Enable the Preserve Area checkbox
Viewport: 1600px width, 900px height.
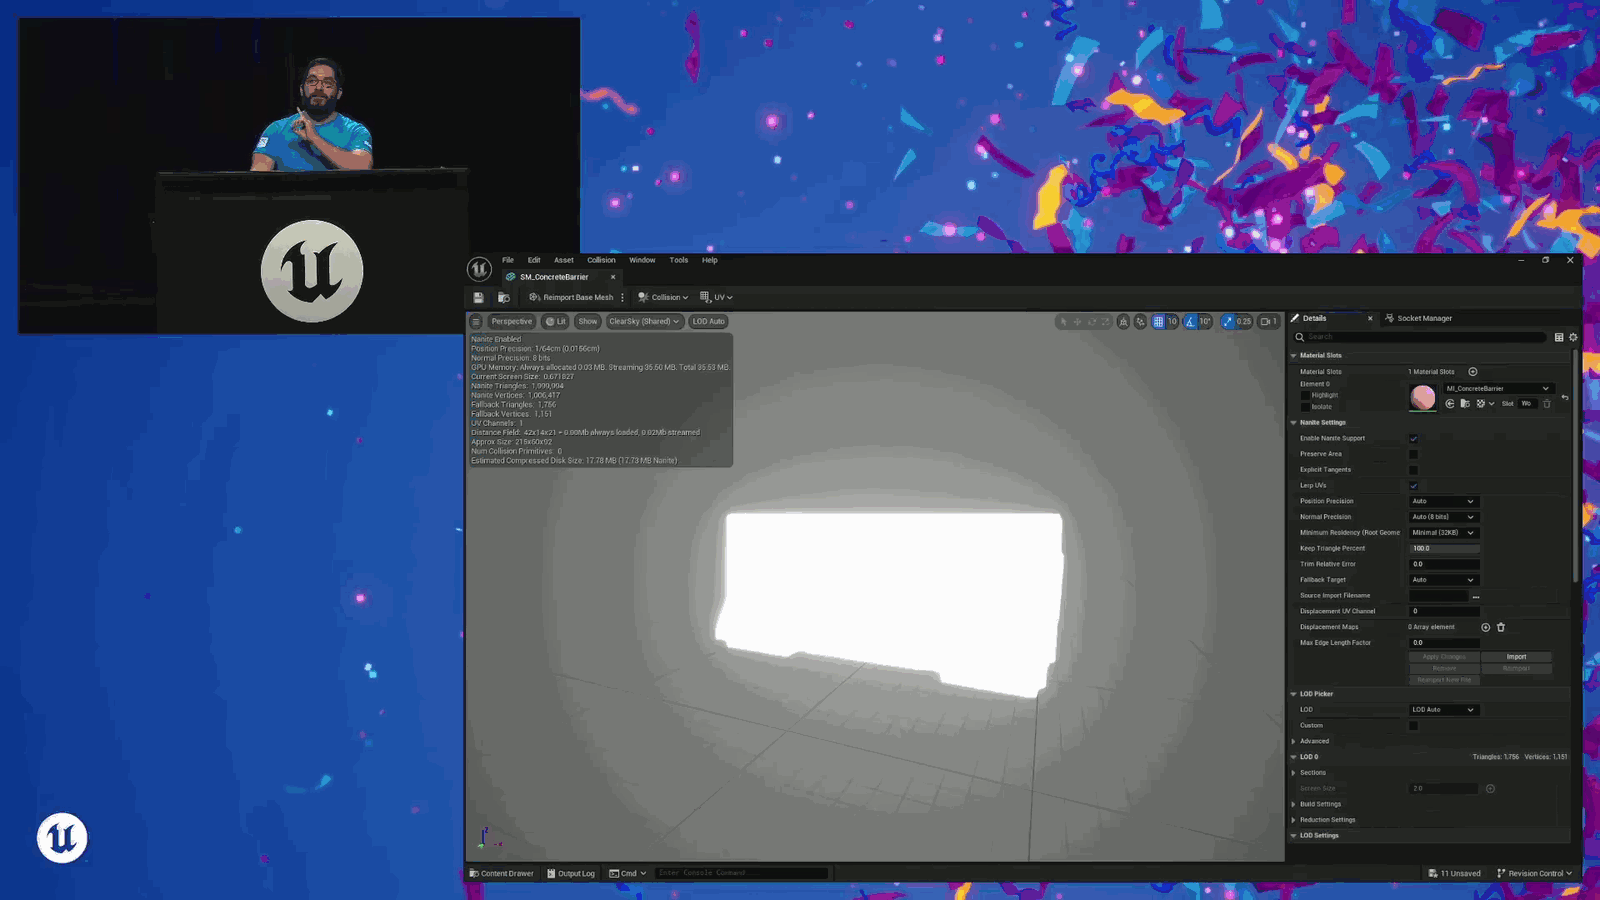[x=1413, y=454]
